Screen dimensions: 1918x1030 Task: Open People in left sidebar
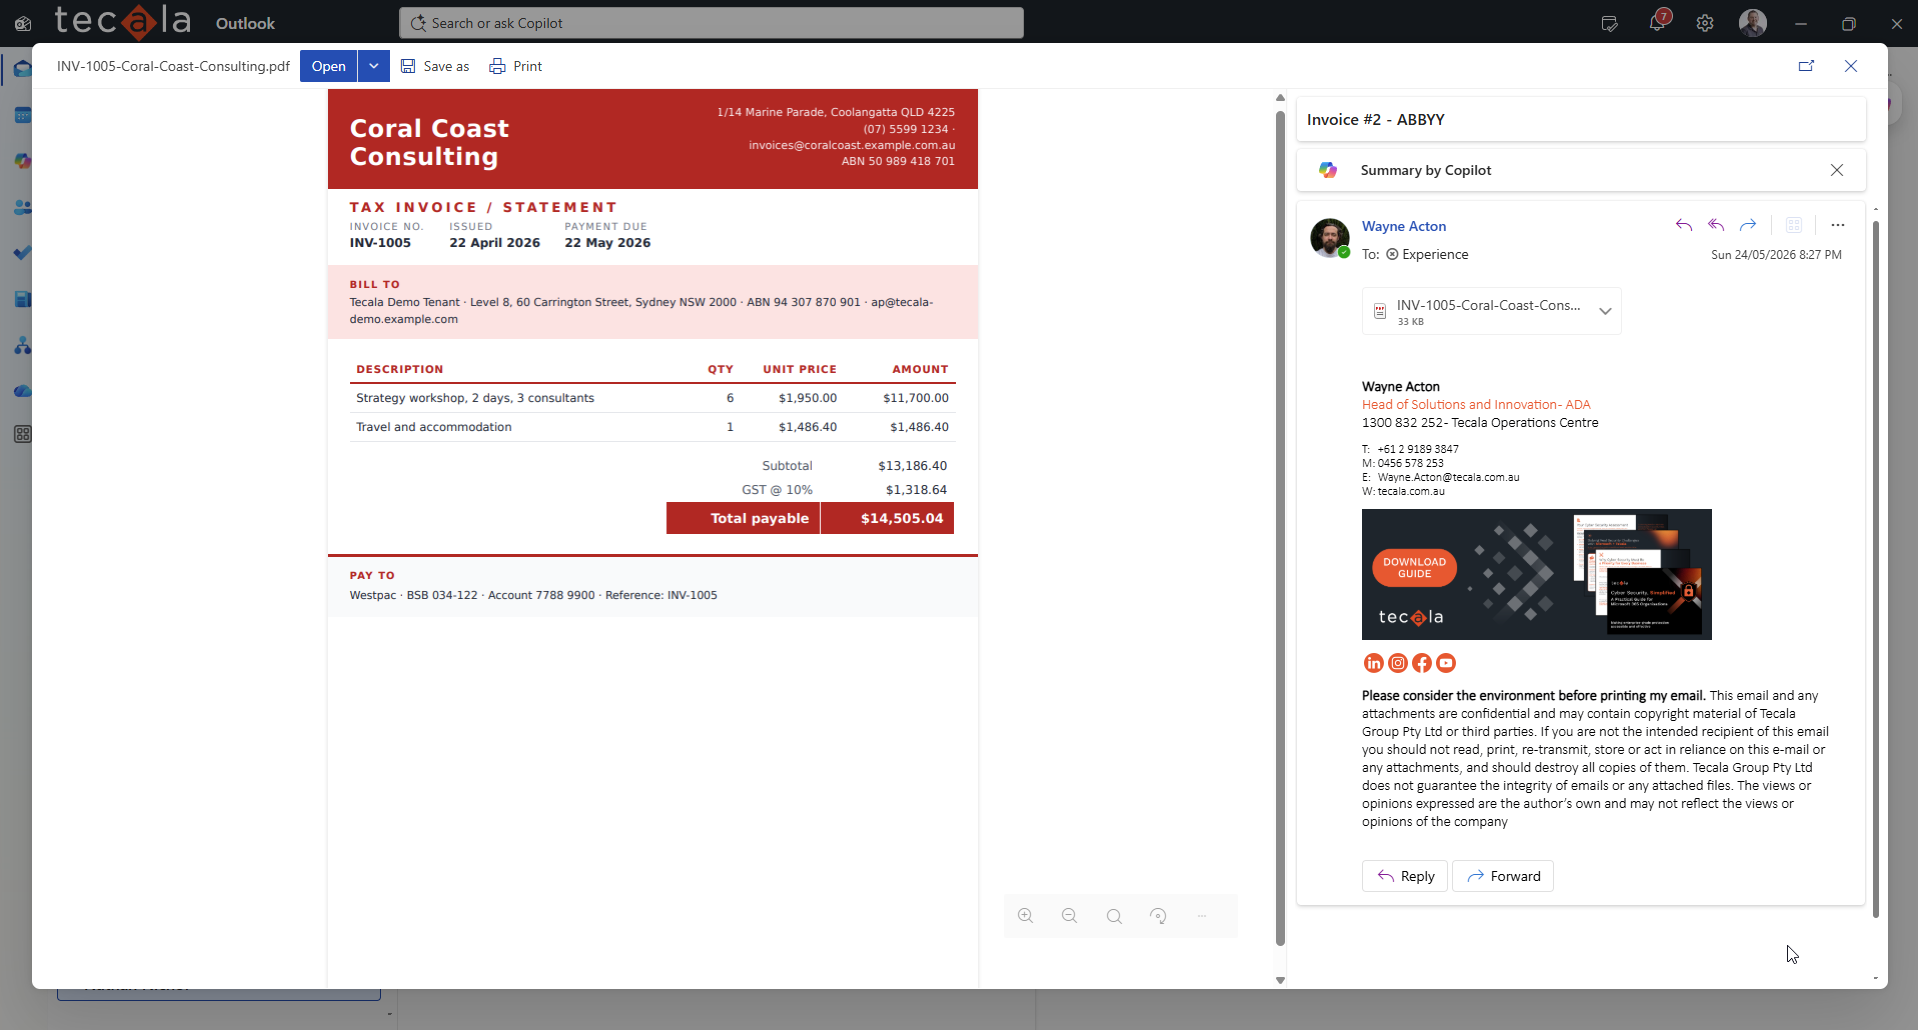pos(22,207)
